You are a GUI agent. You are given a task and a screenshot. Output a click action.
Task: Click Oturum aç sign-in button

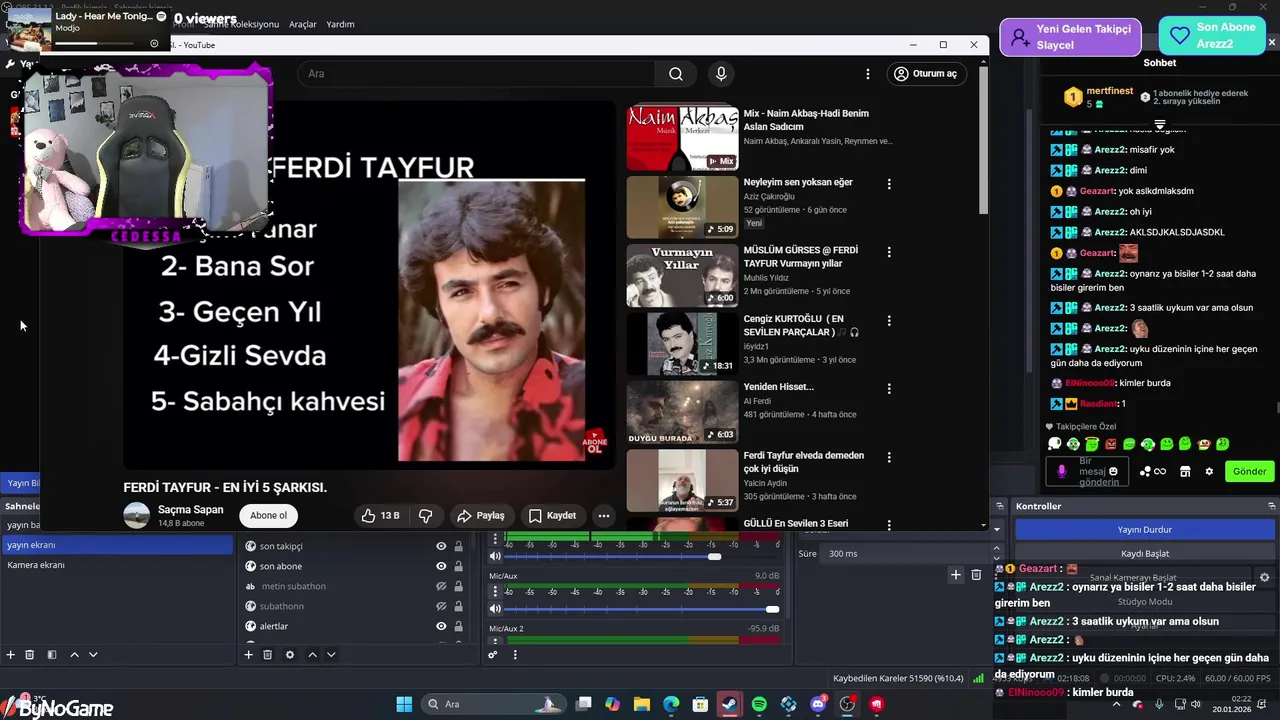(x=925, y=73)
